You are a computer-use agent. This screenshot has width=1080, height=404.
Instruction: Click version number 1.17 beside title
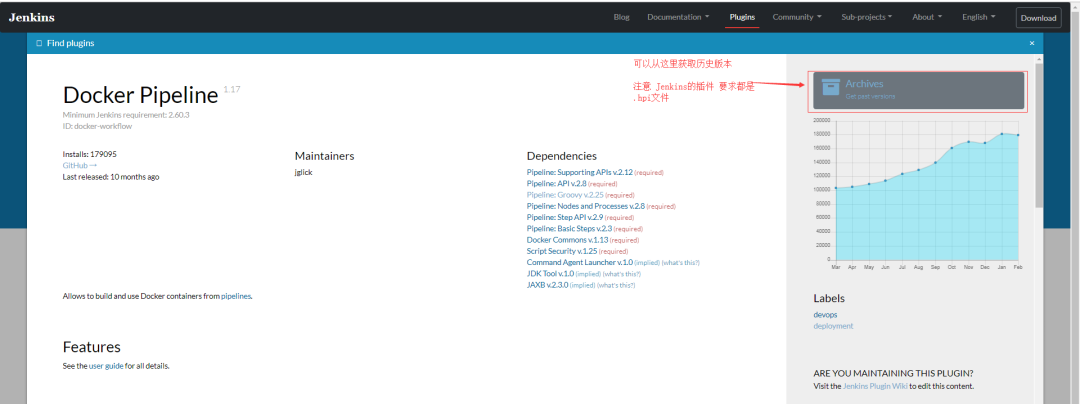click(232, 89)
